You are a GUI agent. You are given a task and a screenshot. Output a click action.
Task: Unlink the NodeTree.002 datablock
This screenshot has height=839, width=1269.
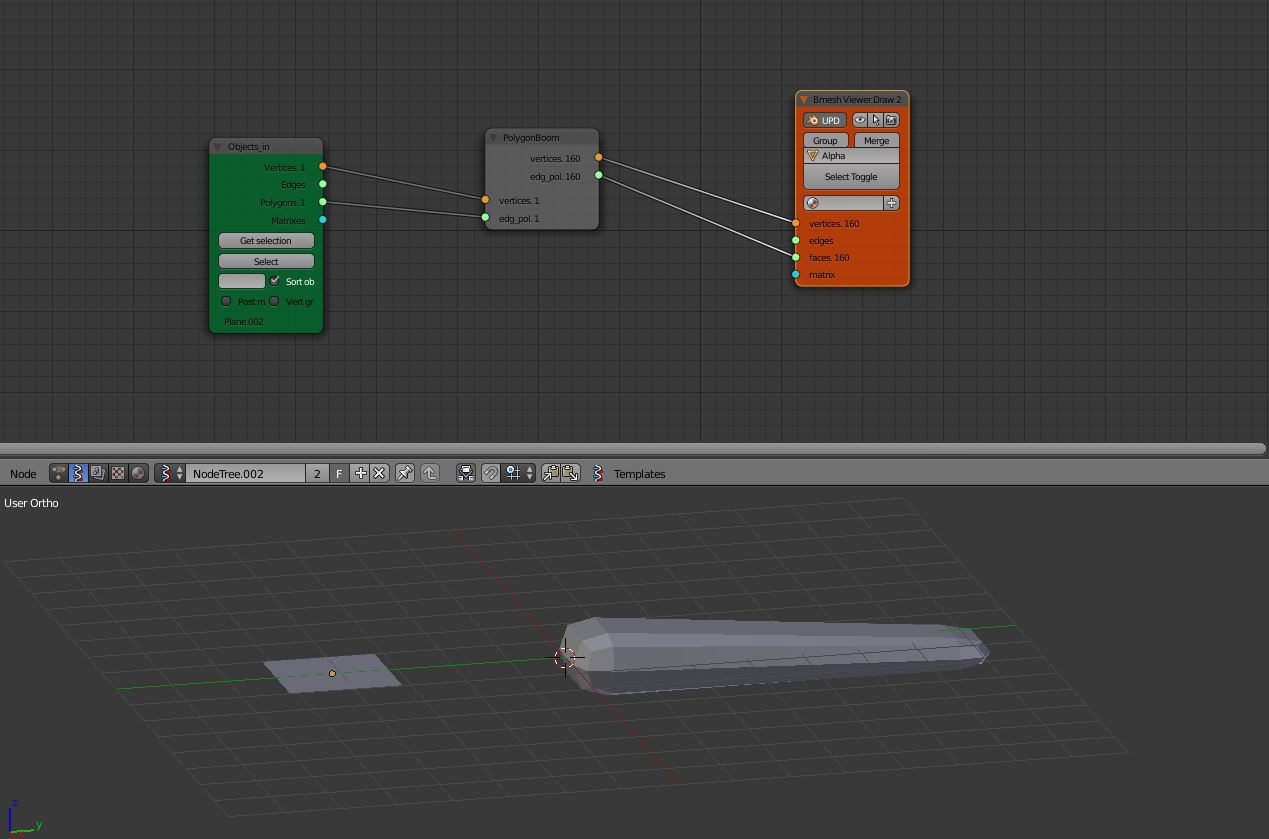[379, 473]
